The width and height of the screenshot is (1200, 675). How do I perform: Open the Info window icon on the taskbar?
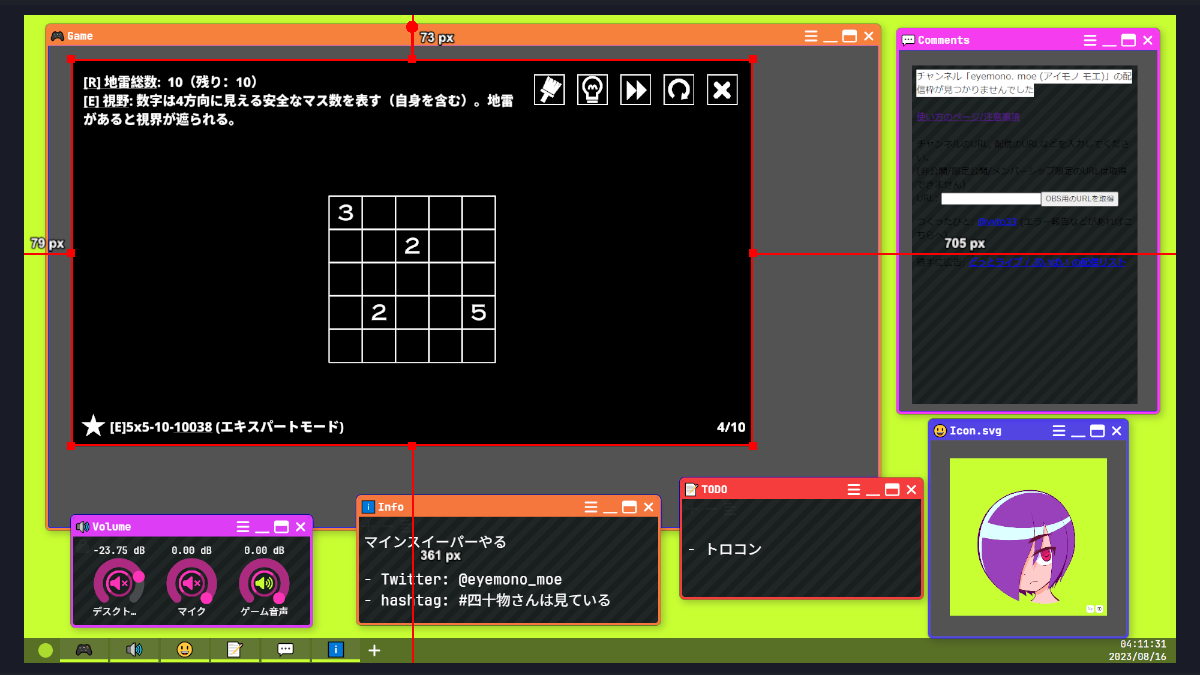click(x=335, y=649)
